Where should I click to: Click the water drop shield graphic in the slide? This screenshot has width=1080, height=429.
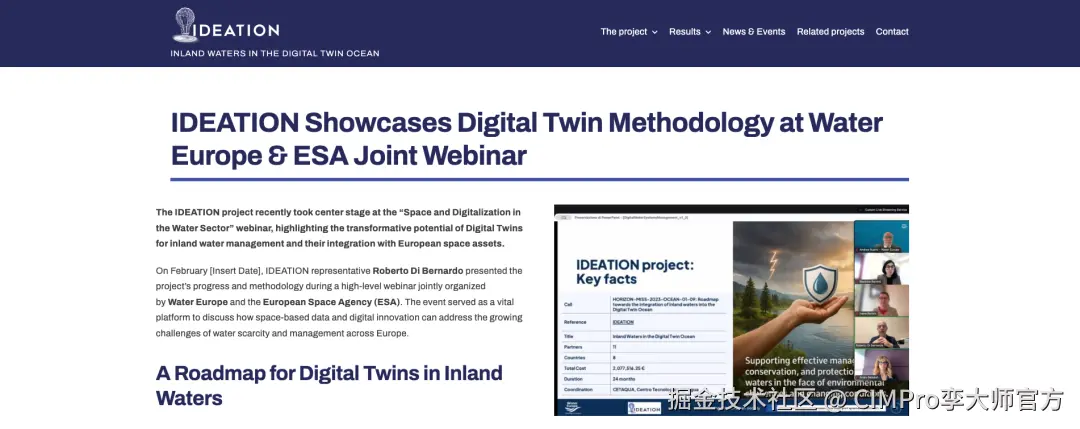coord(820,284)
